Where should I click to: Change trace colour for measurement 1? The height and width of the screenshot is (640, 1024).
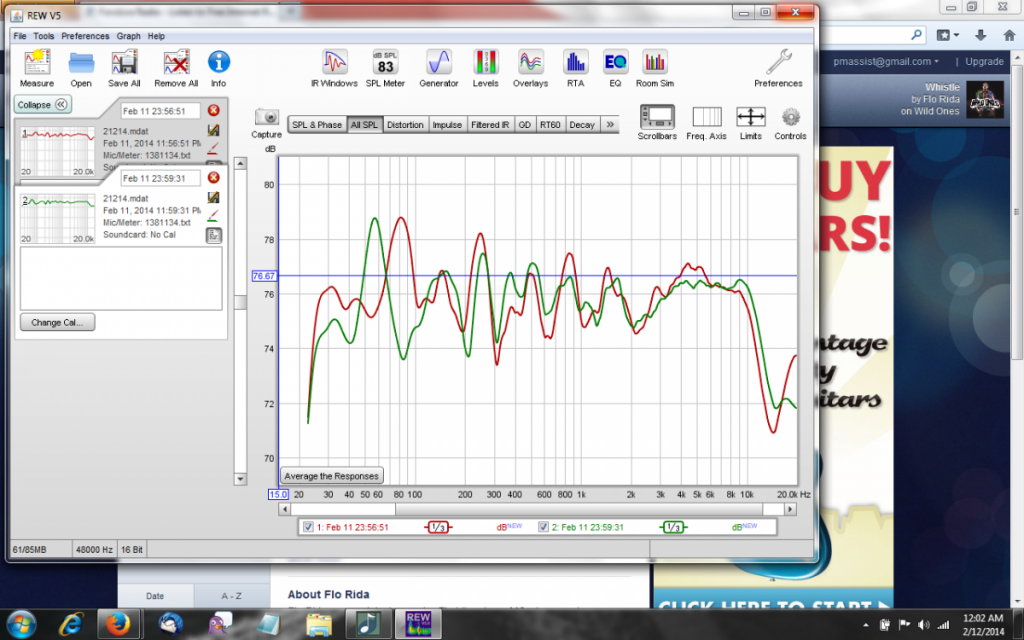(214, 148)
